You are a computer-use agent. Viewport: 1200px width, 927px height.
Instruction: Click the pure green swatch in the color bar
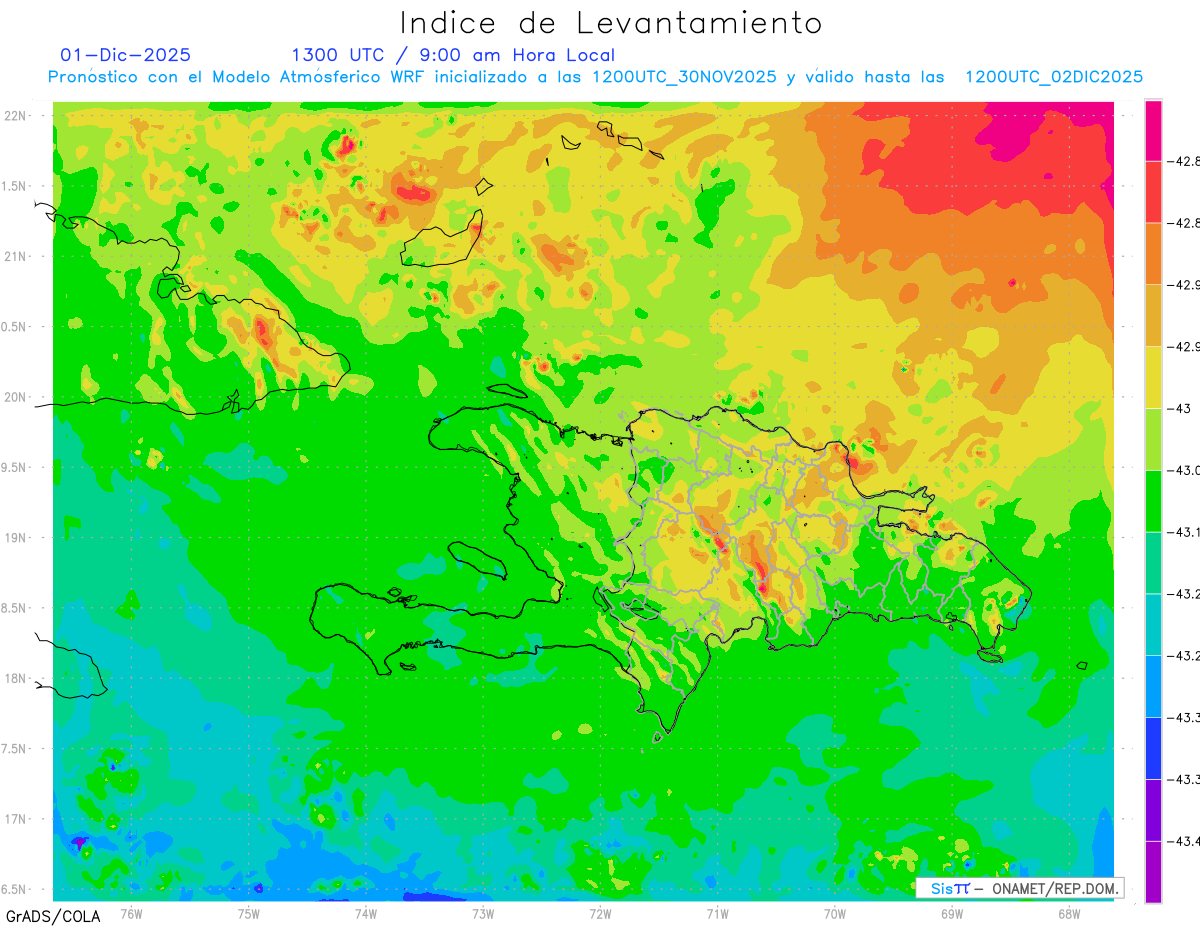point(1153,501)
